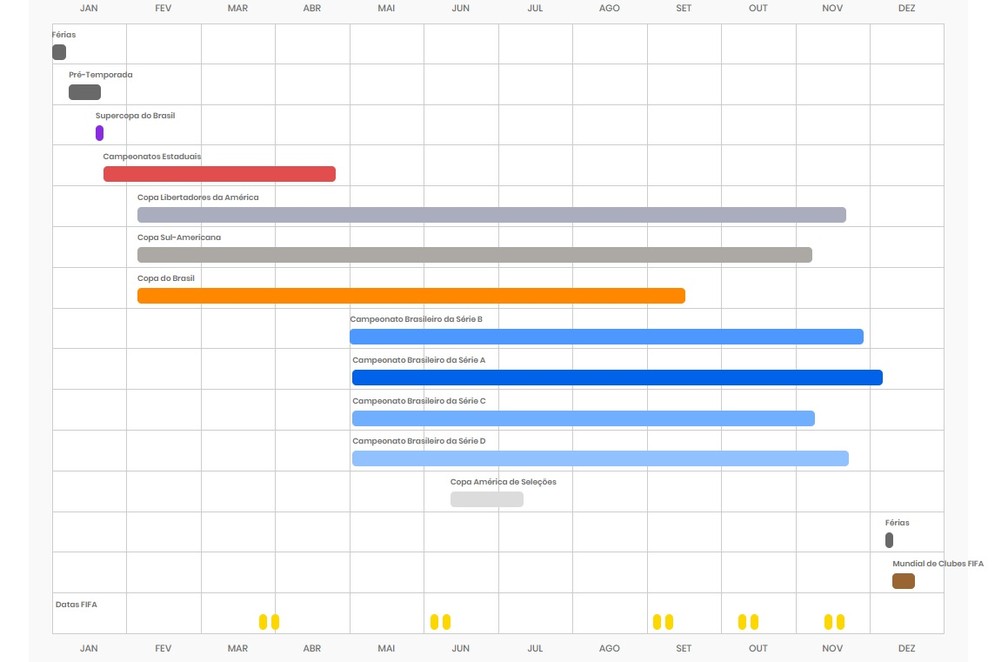This screenshot has width=1008, height=662.
Task: Click the light blue Série D bar
Action: (600, 459)
